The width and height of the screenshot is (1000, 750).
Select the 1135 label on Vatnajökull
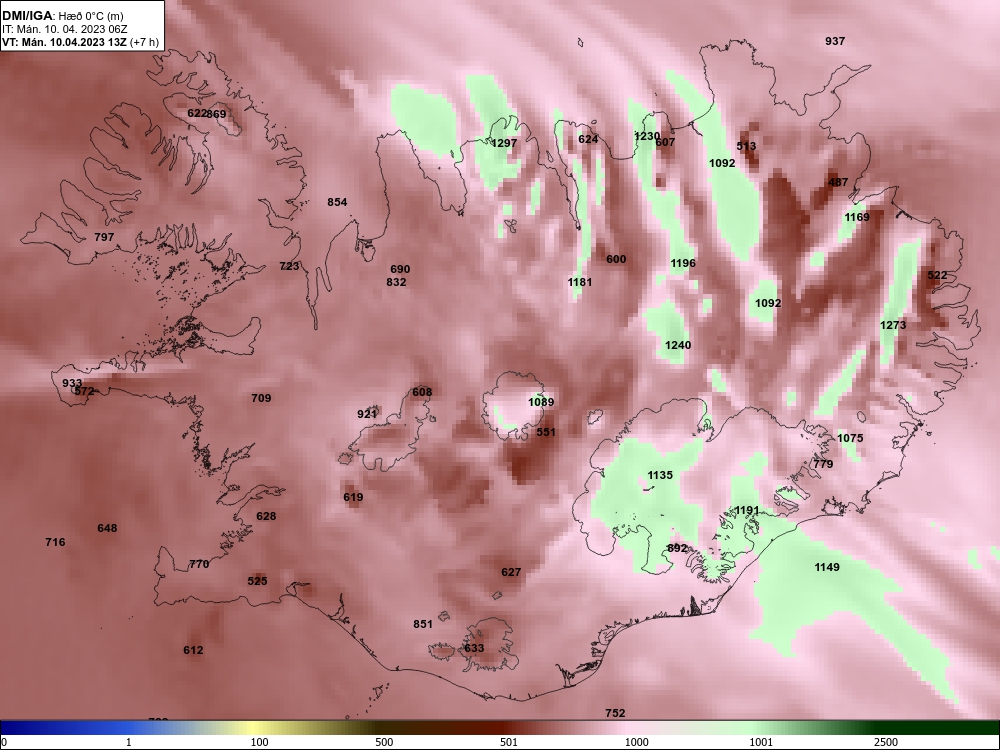pos(660,476)
